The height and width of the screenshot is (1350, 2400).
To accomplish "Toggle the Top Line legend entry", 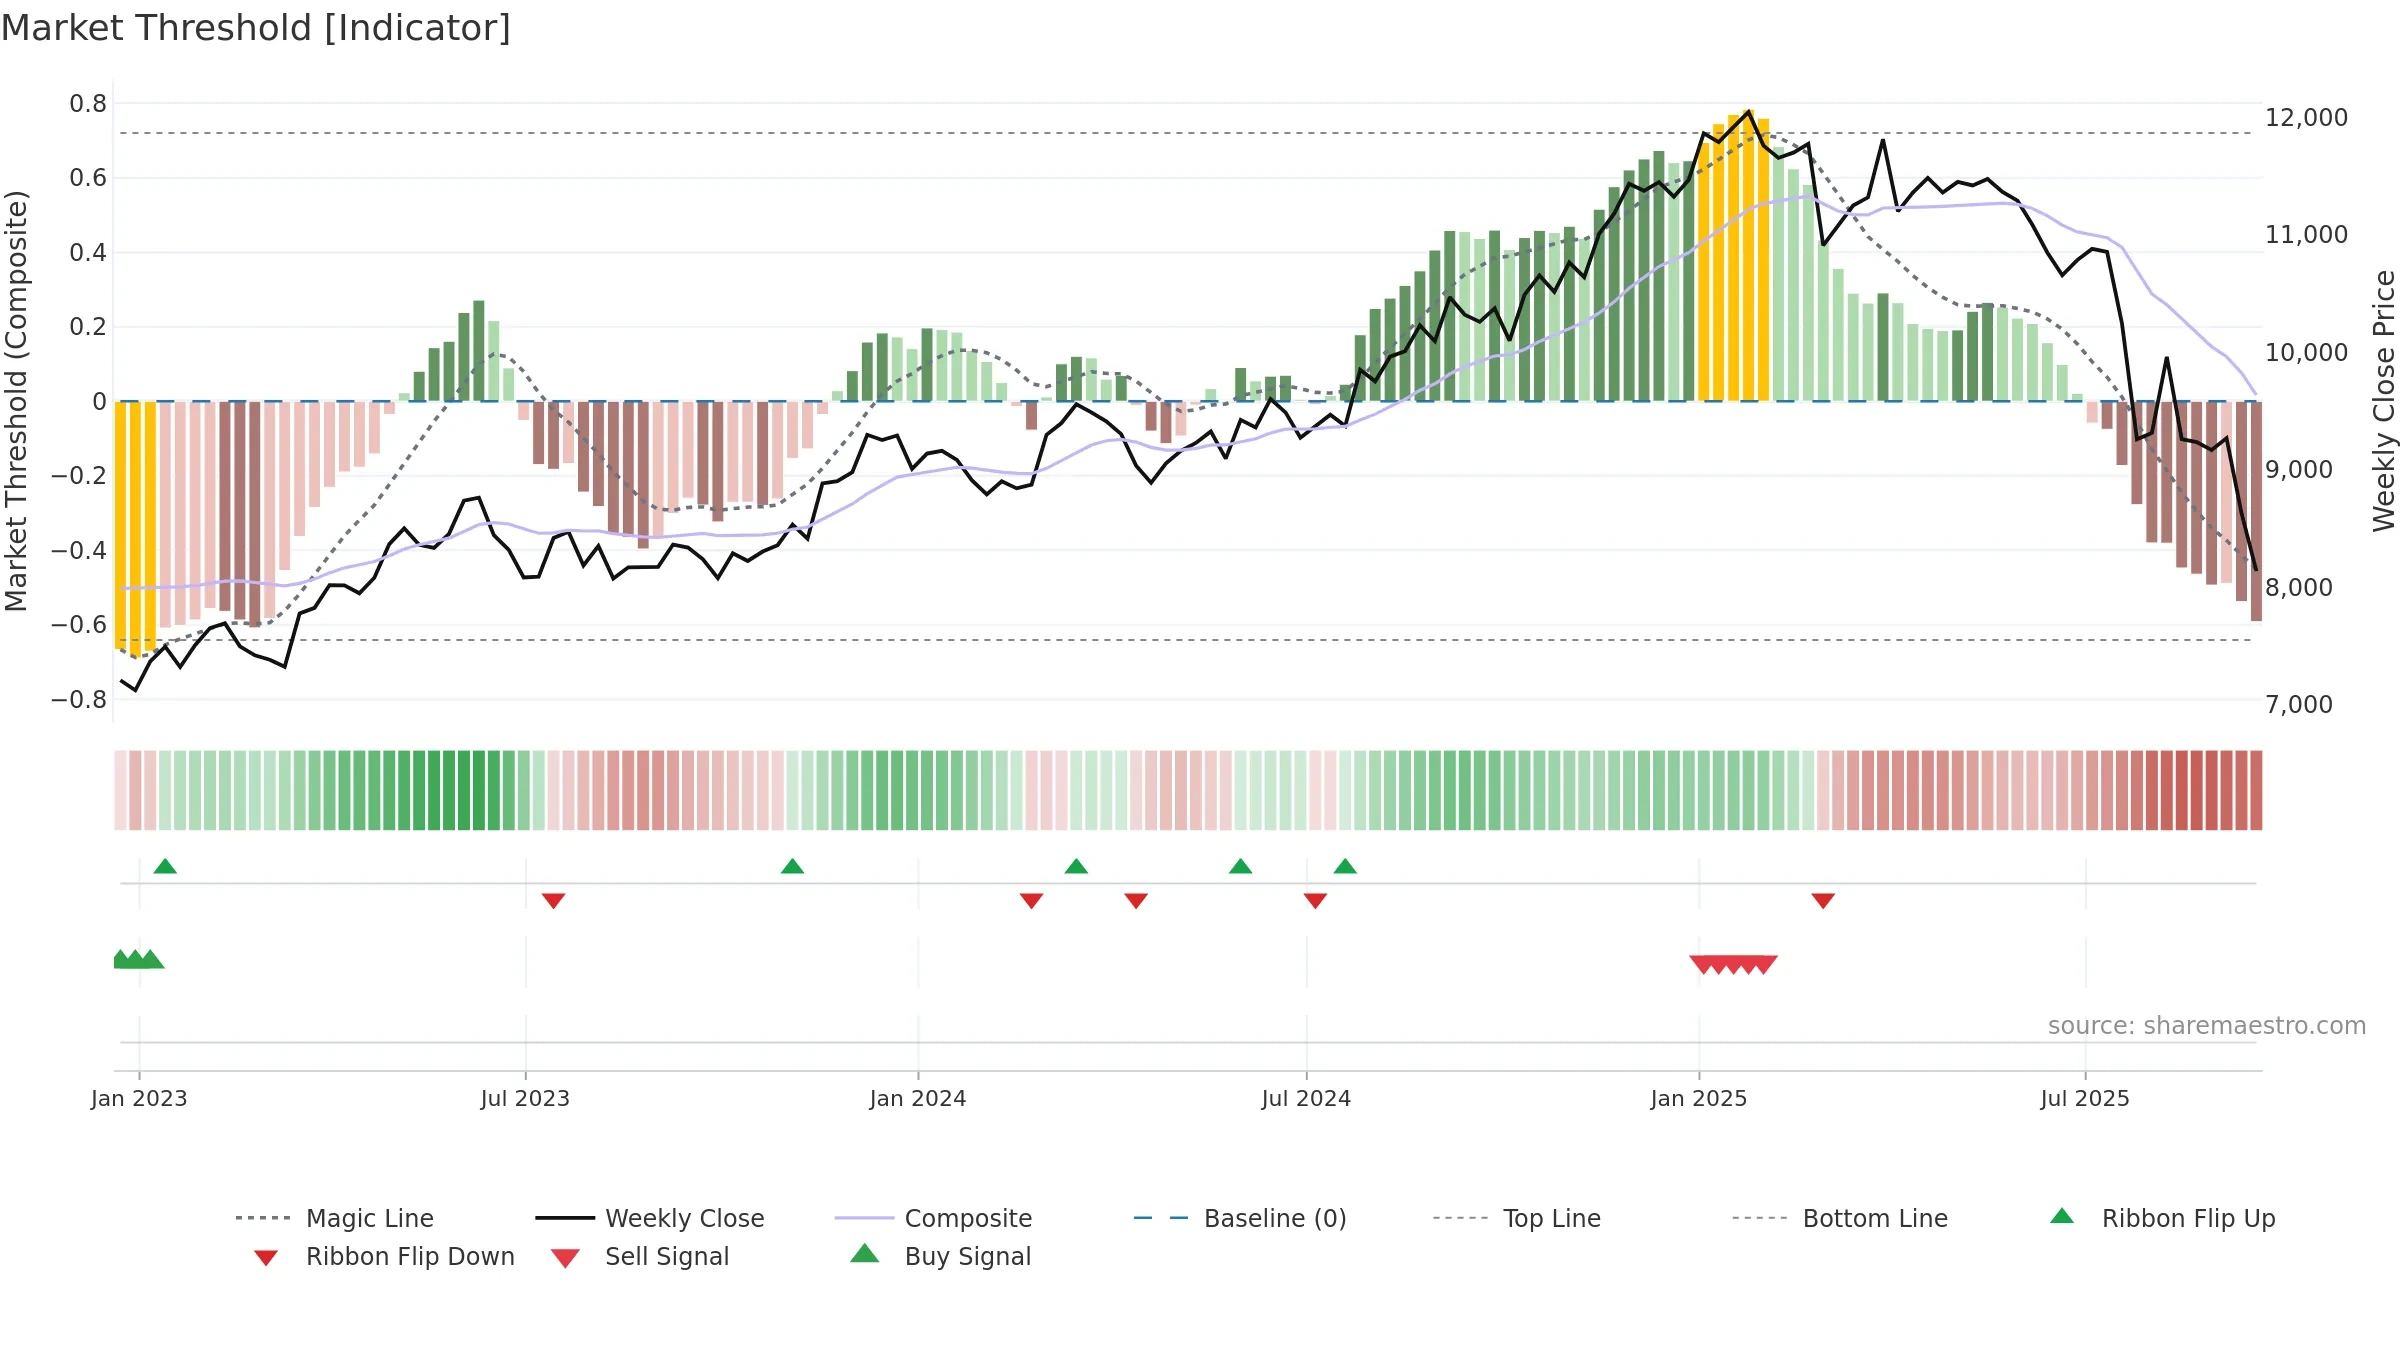I will coord(1516,1218).
